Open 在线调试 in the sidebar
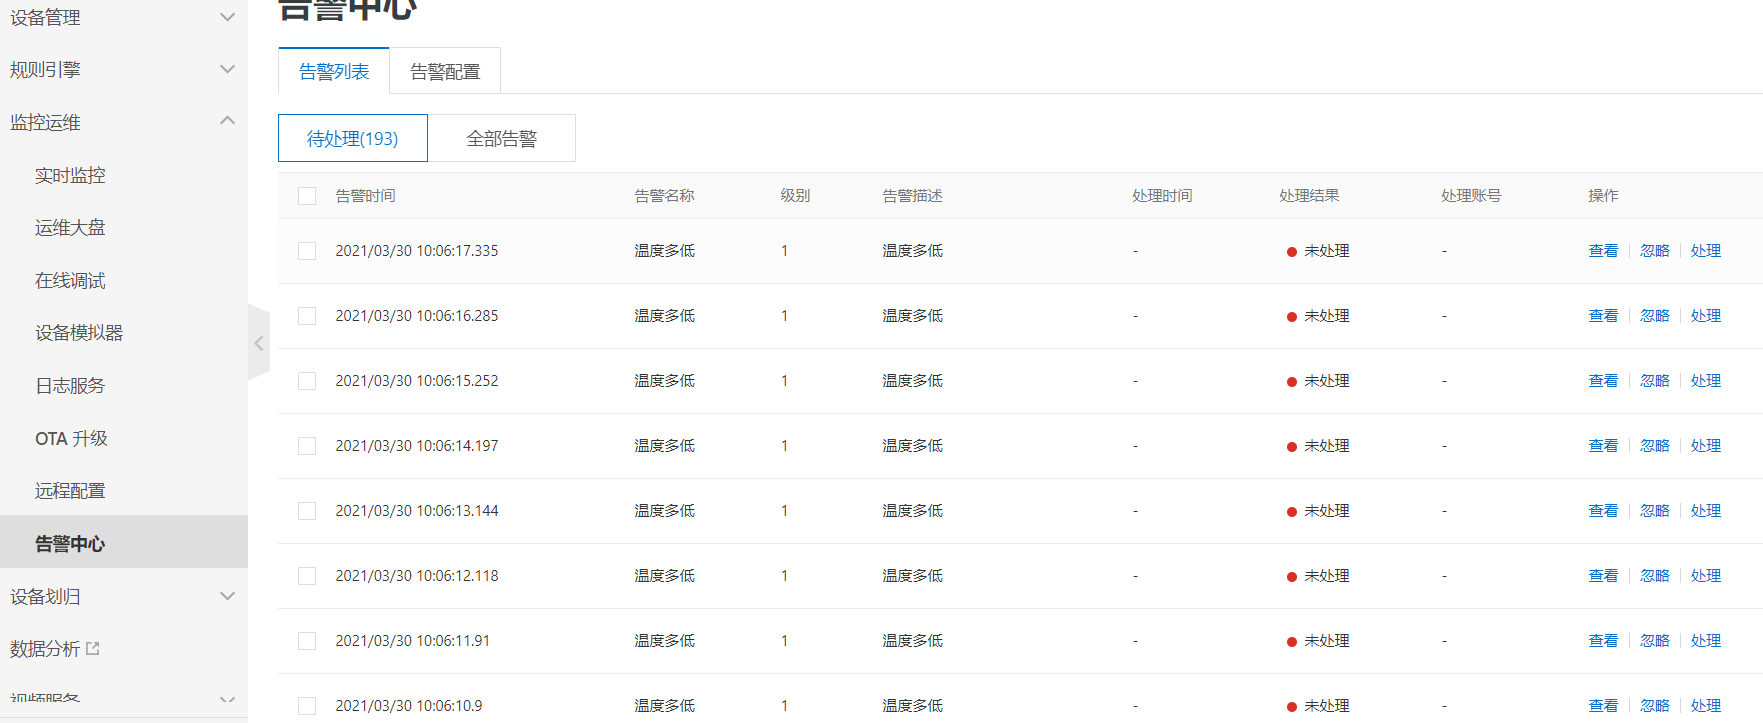Viewport: 1763px width, 723px height. point(70,280)
